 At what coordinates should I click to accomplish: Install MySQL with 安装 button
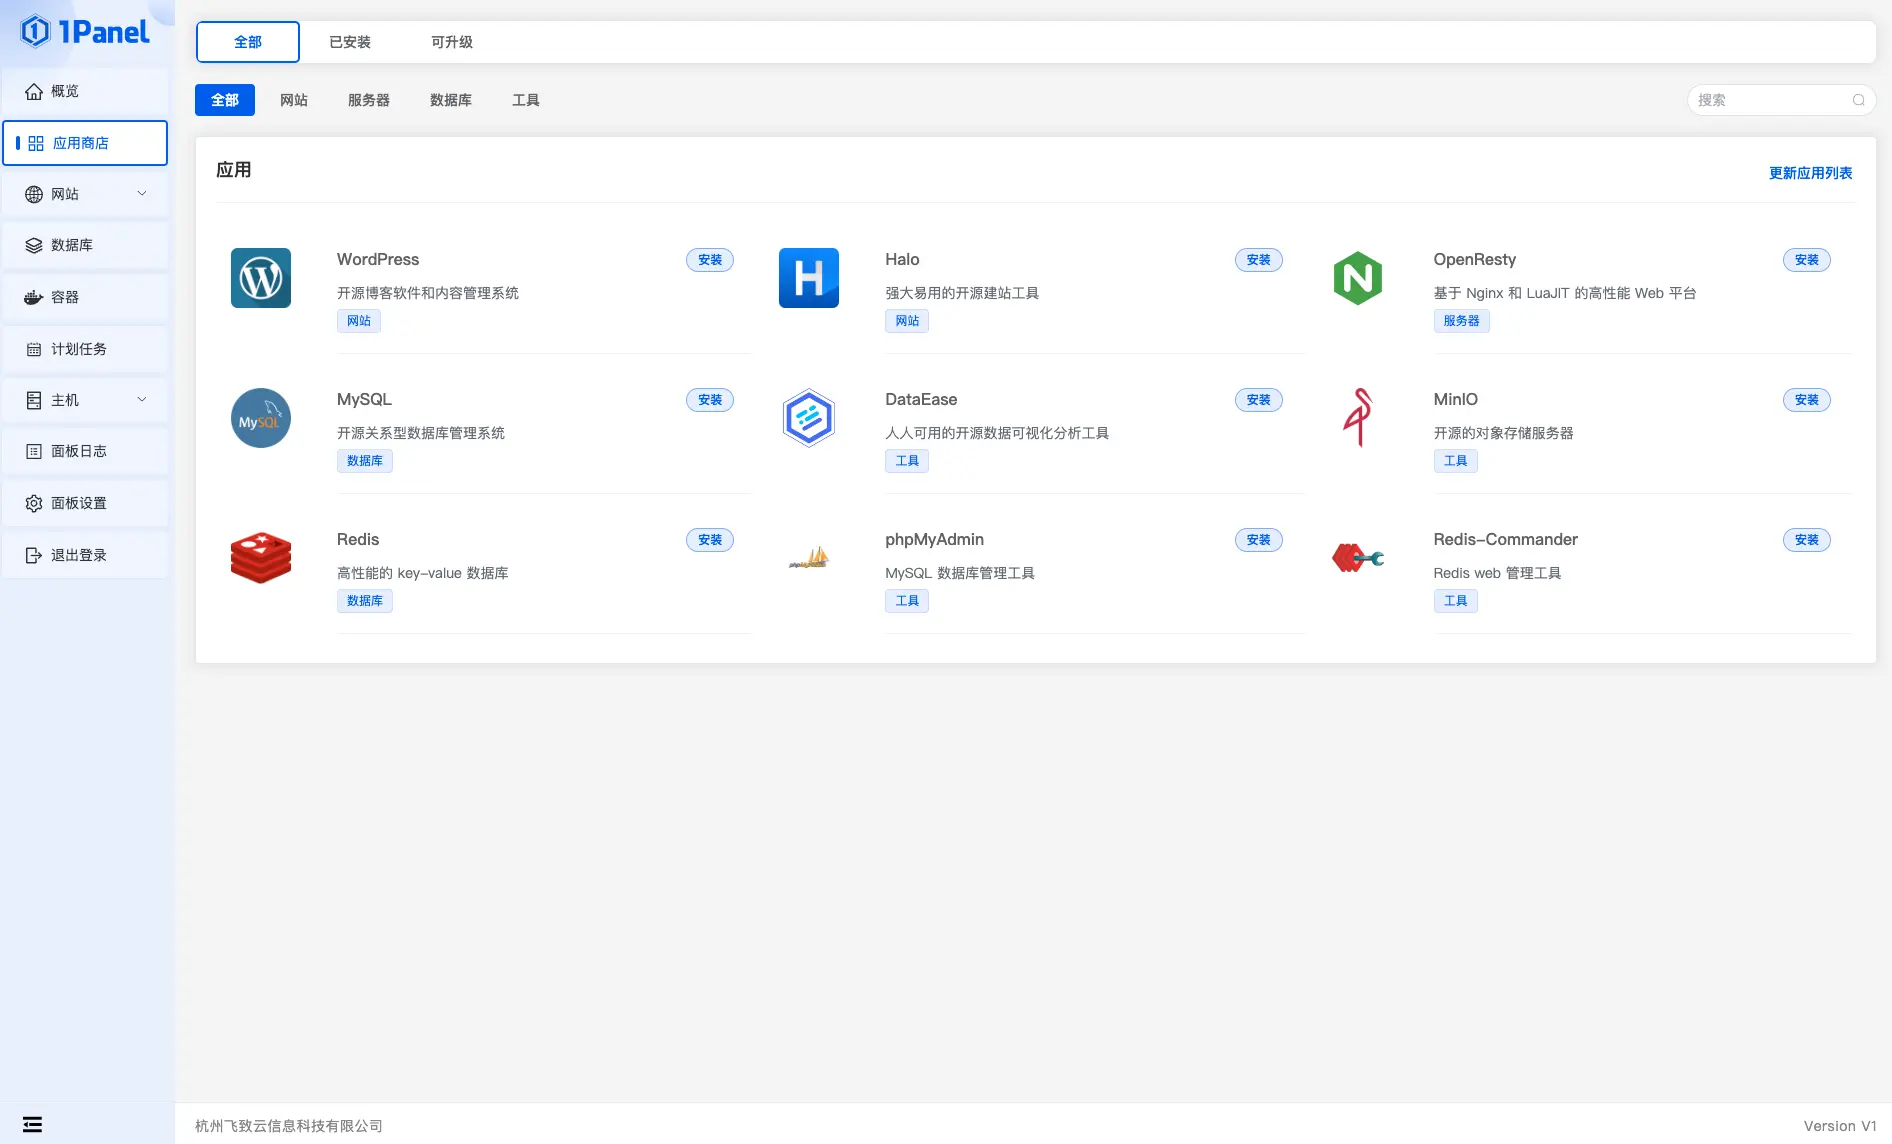click(710, 400)
